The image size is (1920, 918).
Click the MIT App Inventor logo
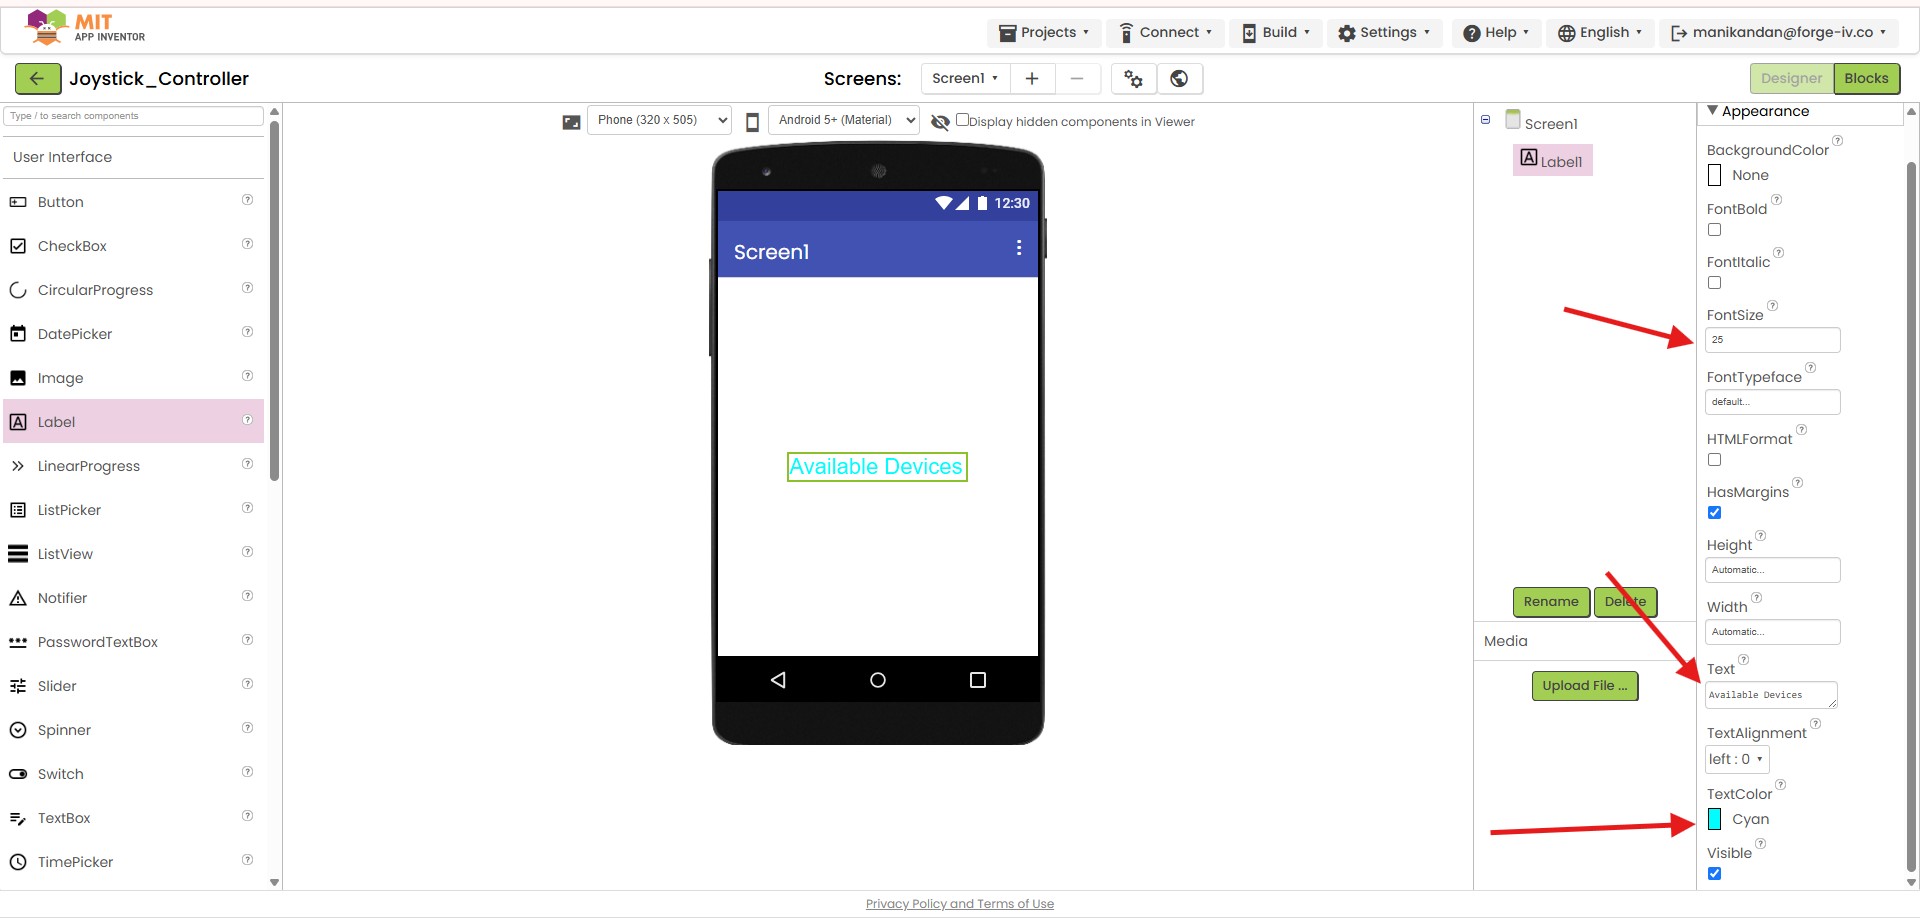[85, 28]
